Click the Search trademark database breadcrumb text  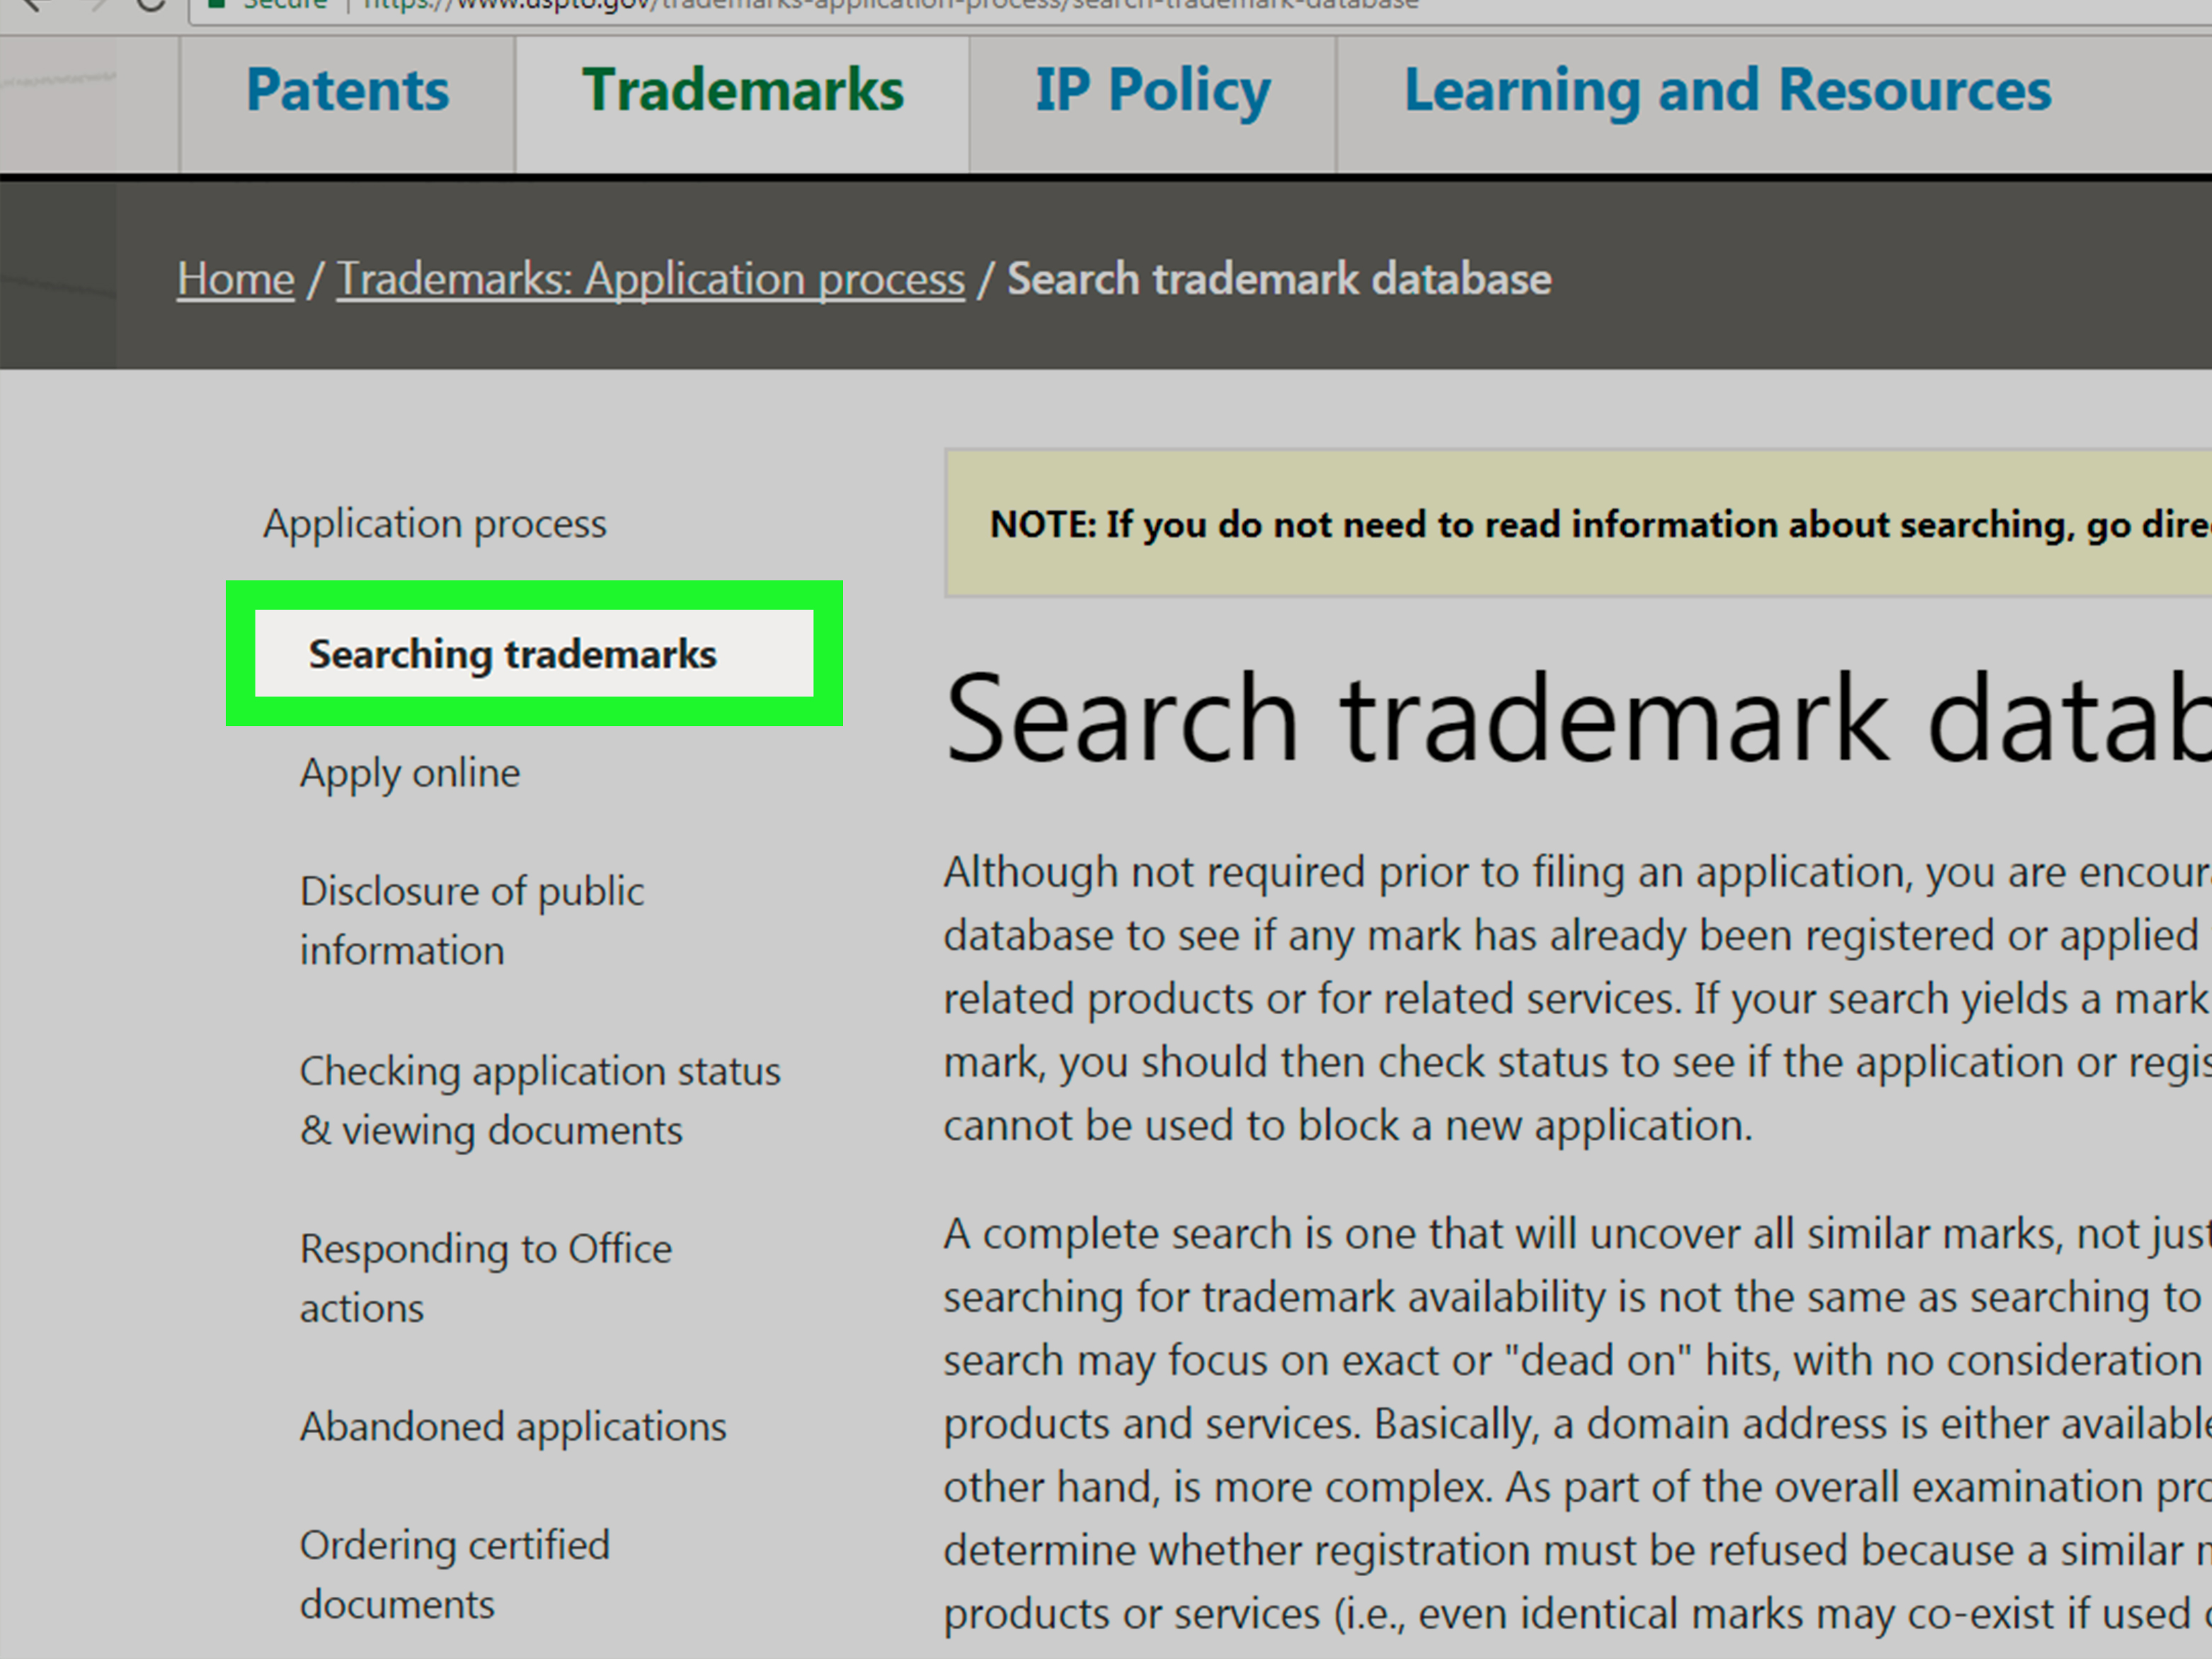coord(1279,279)
